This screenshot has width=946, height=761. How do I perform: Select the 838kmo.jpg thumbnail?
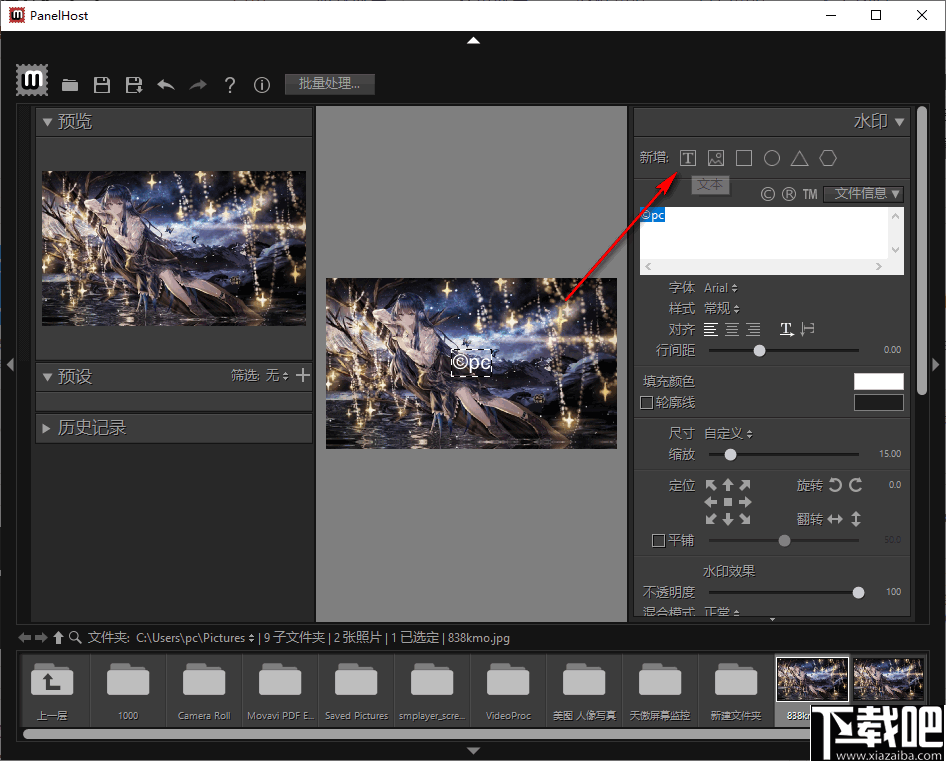pos(811,679)
